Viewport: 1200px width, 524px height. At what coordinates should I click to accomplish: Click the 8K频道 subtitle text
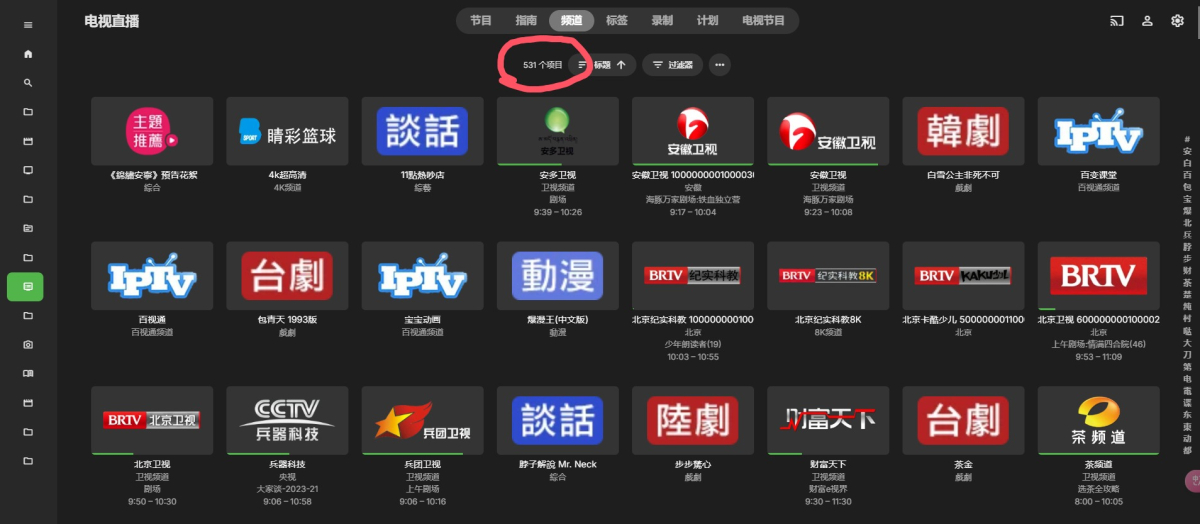coord(828,332)
